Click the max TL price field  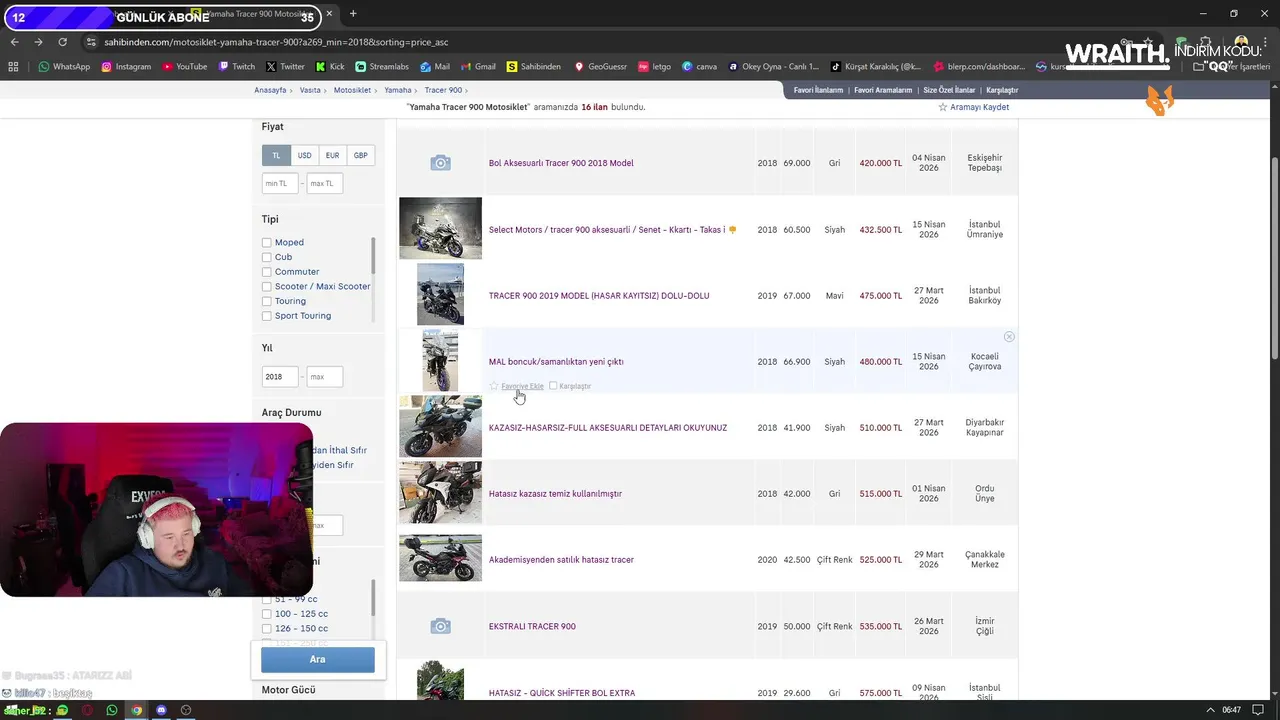325,184
